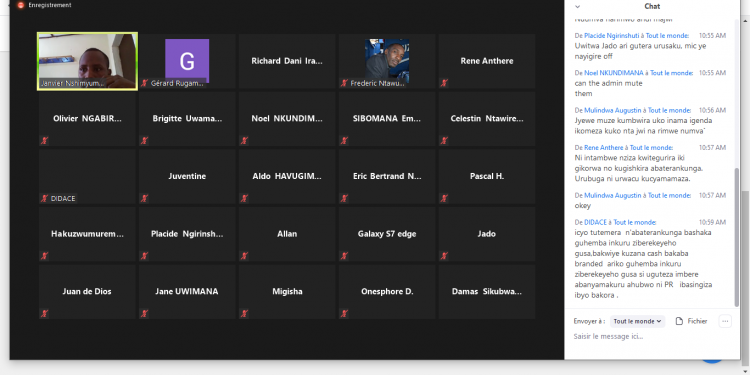
Task: Click muted mic icon on Pascal H. tile
Action: (444, 199)
